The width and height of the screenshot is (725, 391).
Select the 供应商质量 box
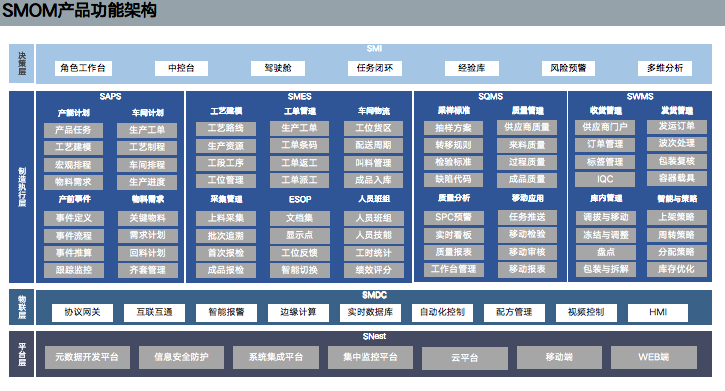[x=527, y=127]
